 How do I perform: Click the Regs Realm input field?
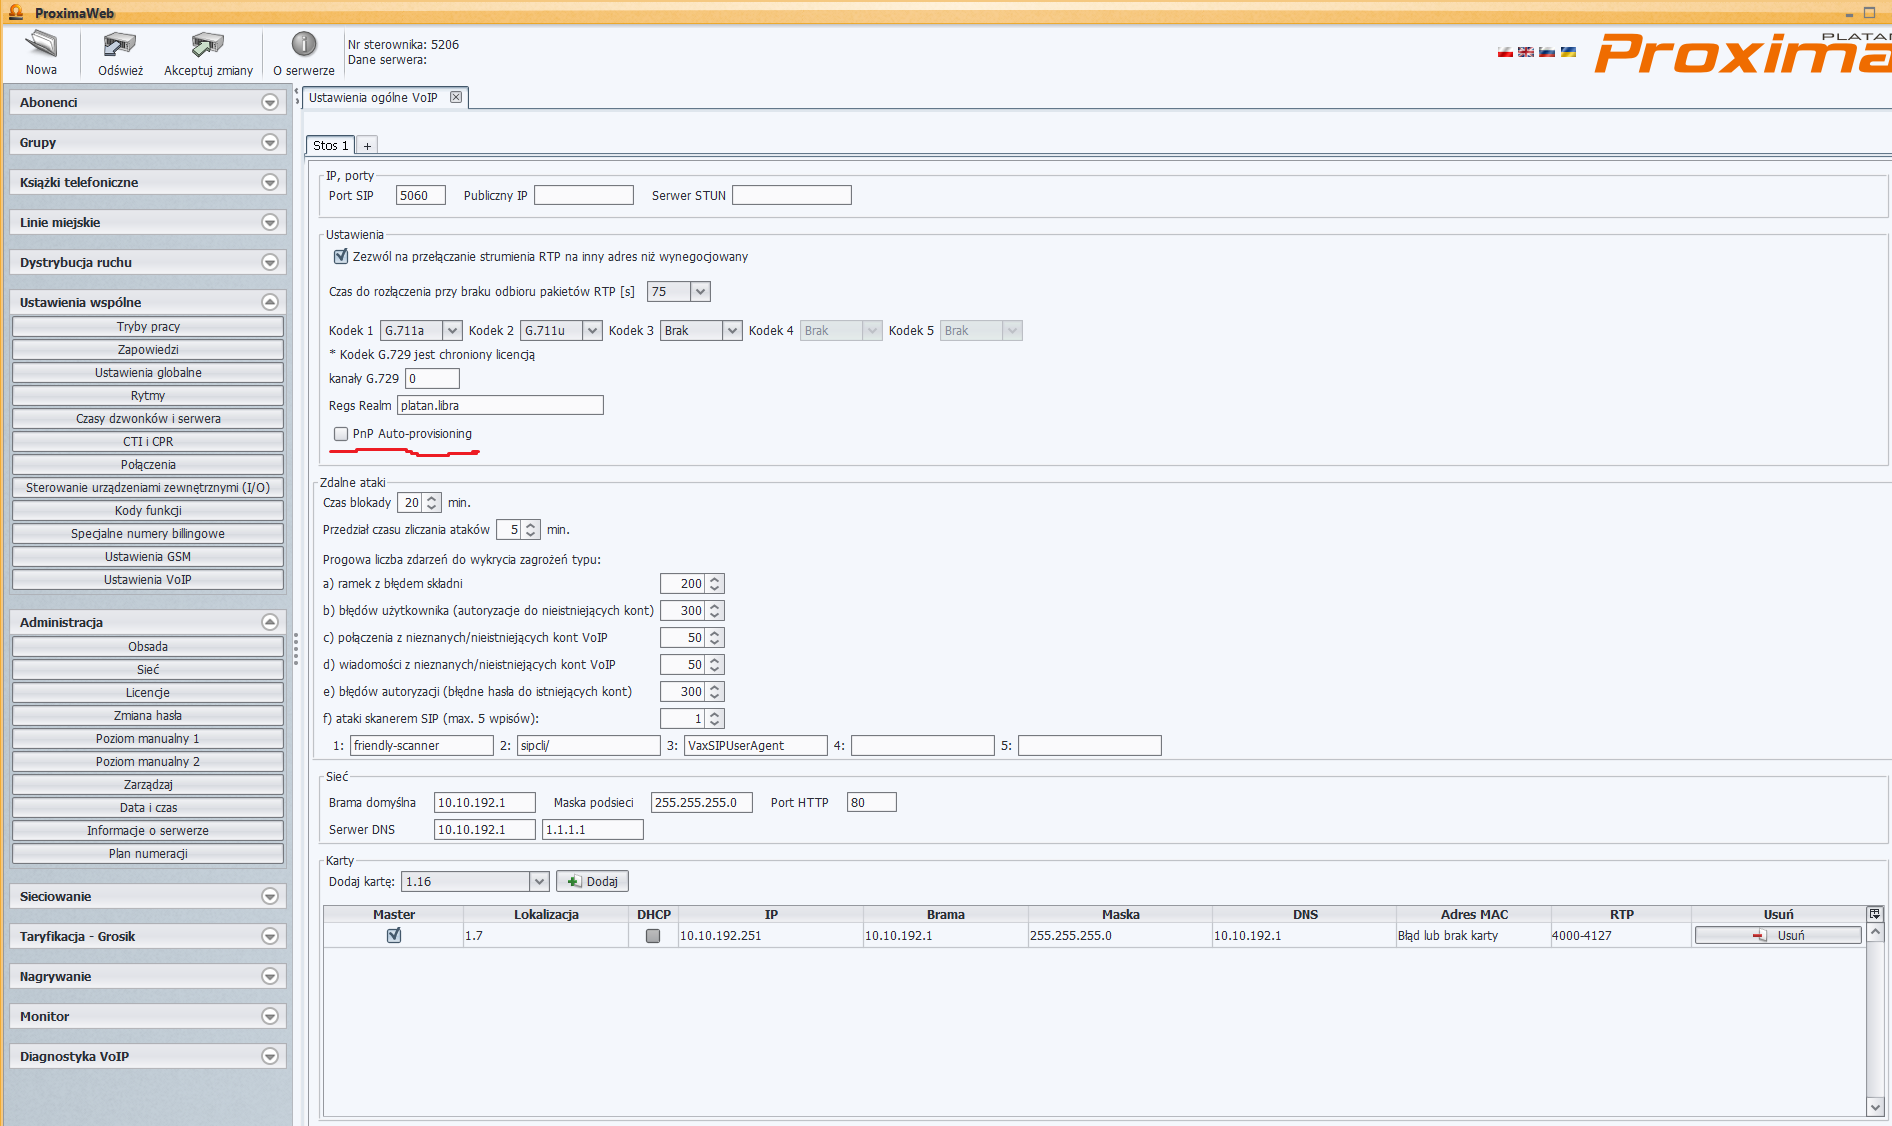tap(500, 406)
